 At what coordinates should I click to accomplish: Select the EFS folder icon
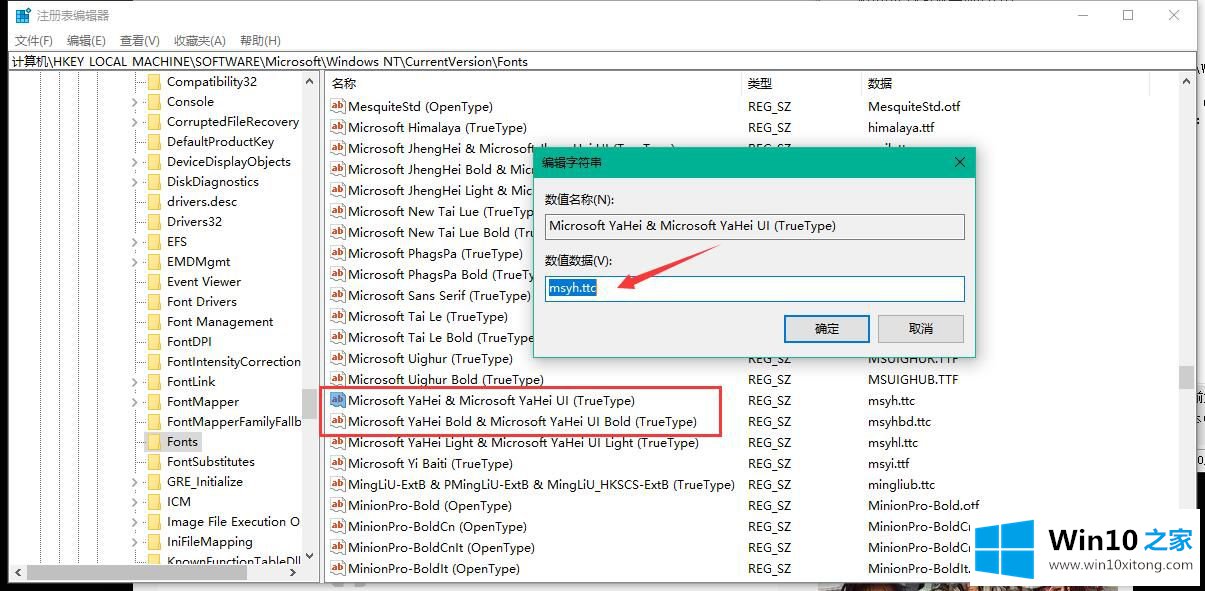pyautogui.click(x=154, y=242)
